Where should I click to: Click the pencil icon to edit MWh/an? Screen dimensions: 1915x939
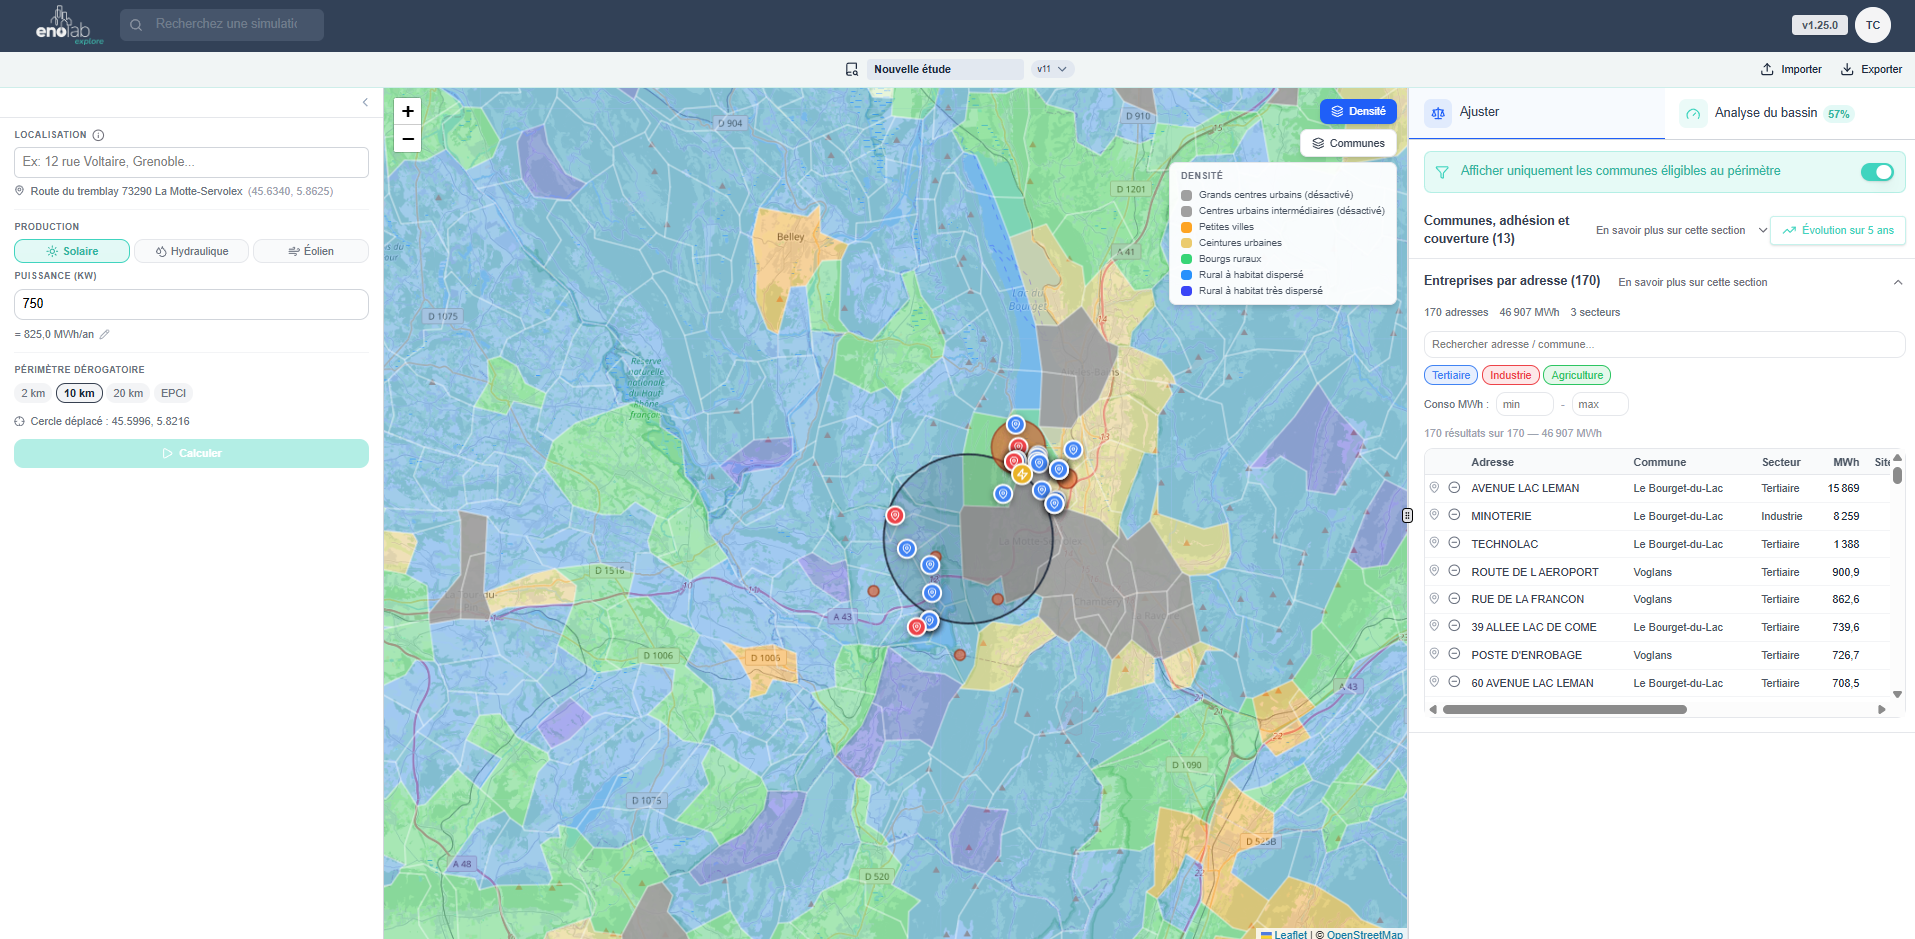(104, 334)
